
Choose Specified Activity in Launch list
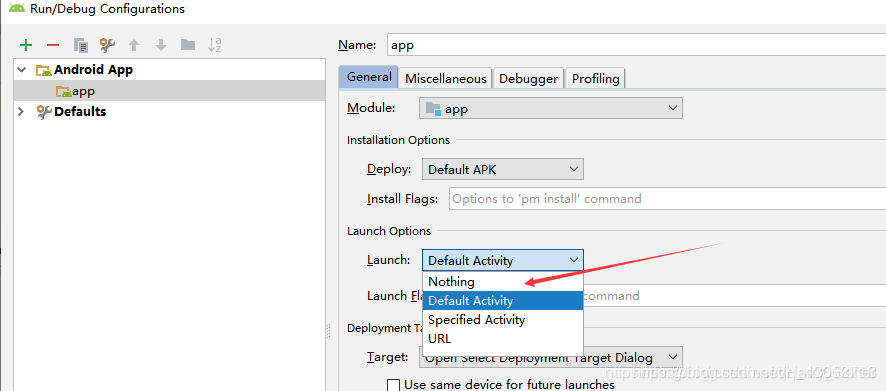pos(503,320)
